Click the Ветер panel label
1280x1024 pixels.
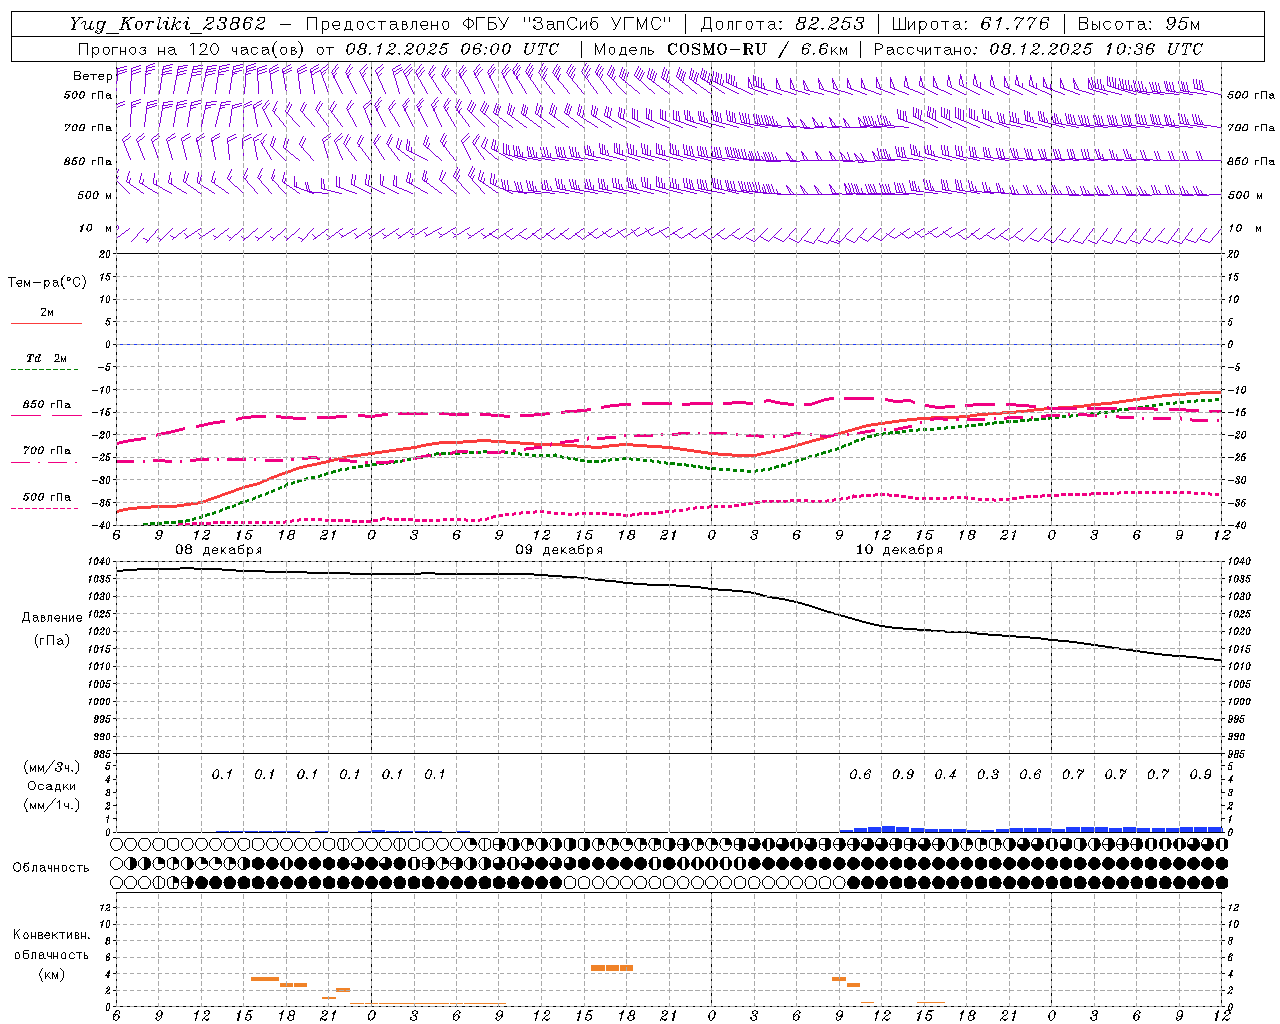(92, 76)
